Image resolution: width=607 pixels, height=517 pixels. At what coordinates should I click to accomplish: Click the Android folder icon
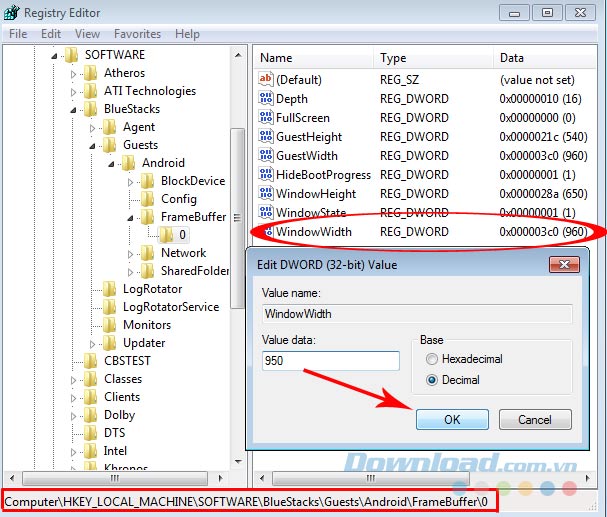129,163
